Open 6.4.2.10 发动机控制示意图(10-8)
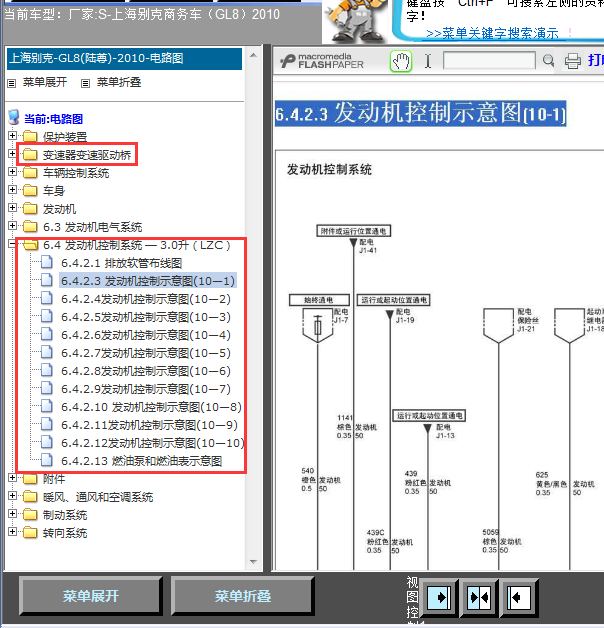The height and width of the screenshot is (628, 604). pyautogui.click(x=151, y=407)
